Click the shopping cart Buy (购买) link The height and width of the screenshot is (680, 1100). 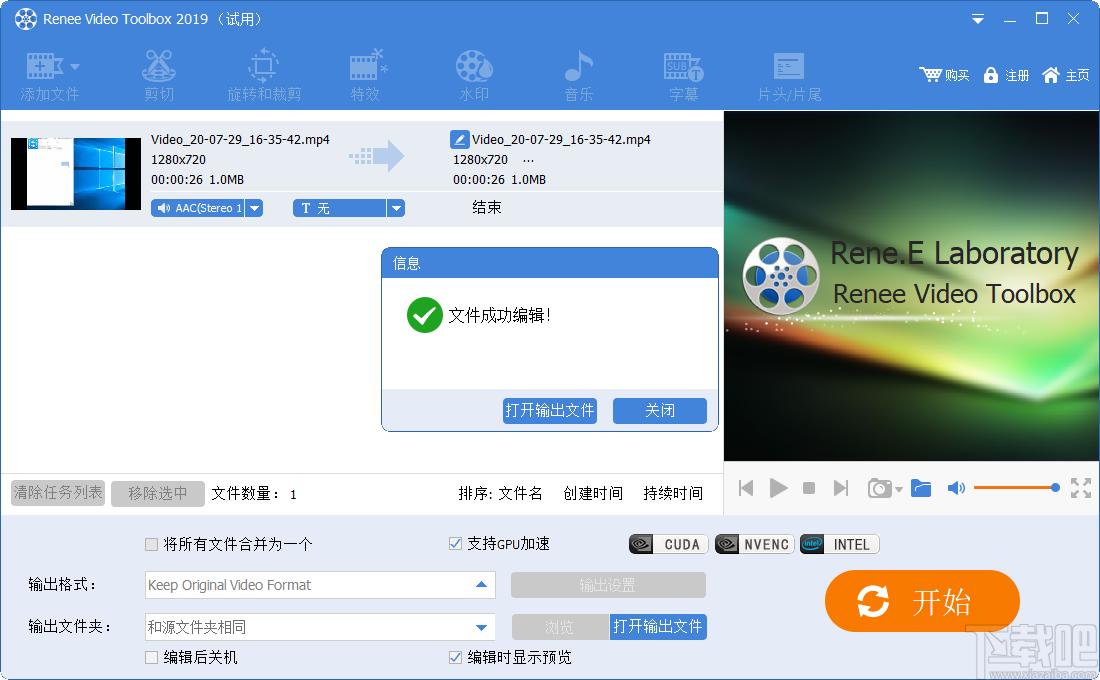pyautogui.click(x=944, y=75)
